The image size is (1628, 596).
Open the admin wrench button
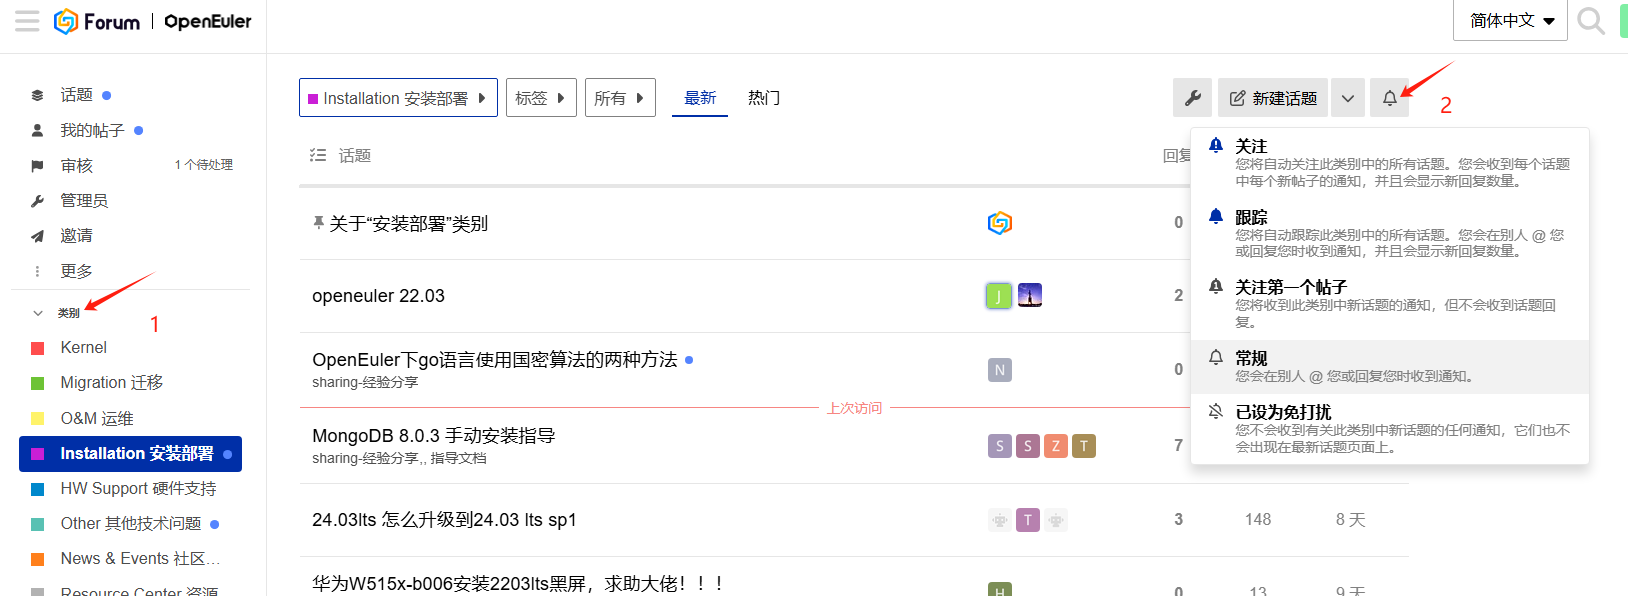pos(1192,98)
